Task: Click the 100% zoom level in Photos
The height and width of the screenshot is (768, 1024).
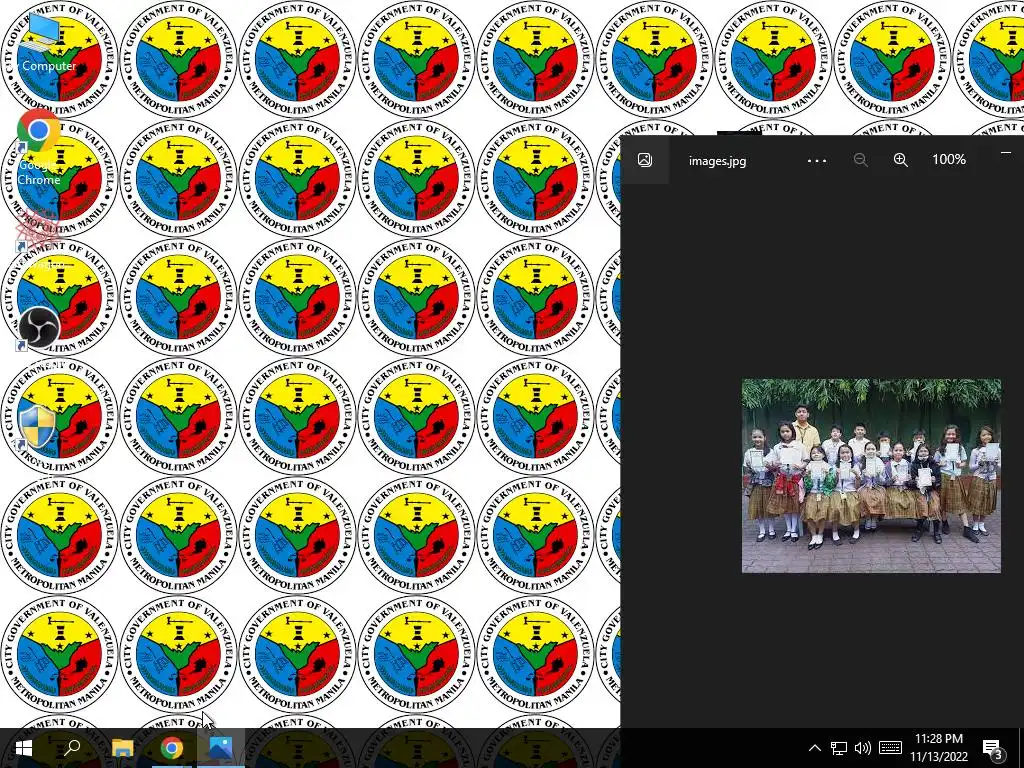Action: 949,159
